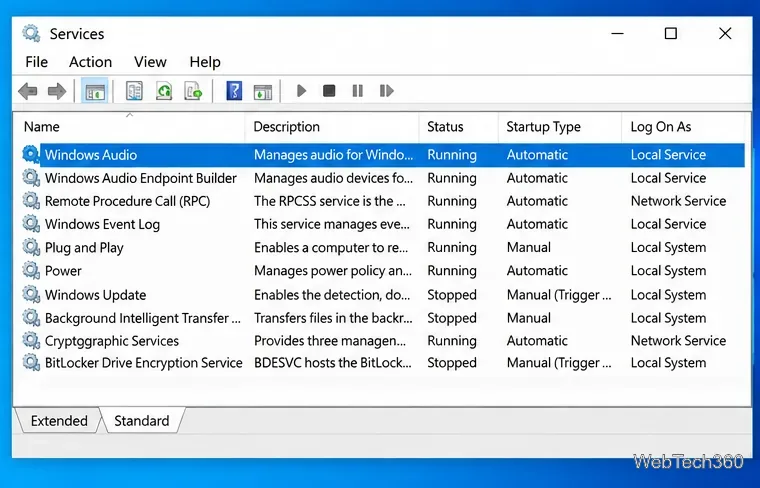Select the Plug and Play service
The height and width of the screenshot is (488, 760).
pyautogui.click(x=84, y=248)
